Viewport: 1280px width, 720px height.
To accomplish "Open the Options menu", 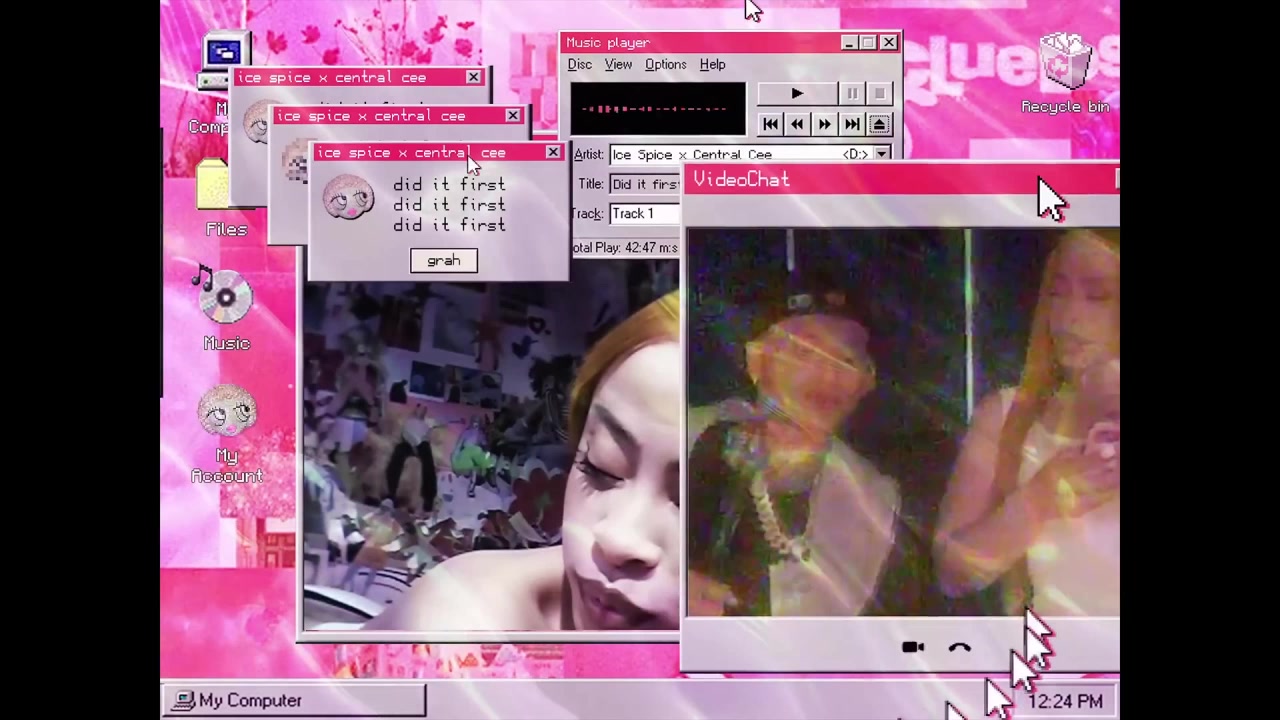I will (665, 65).
